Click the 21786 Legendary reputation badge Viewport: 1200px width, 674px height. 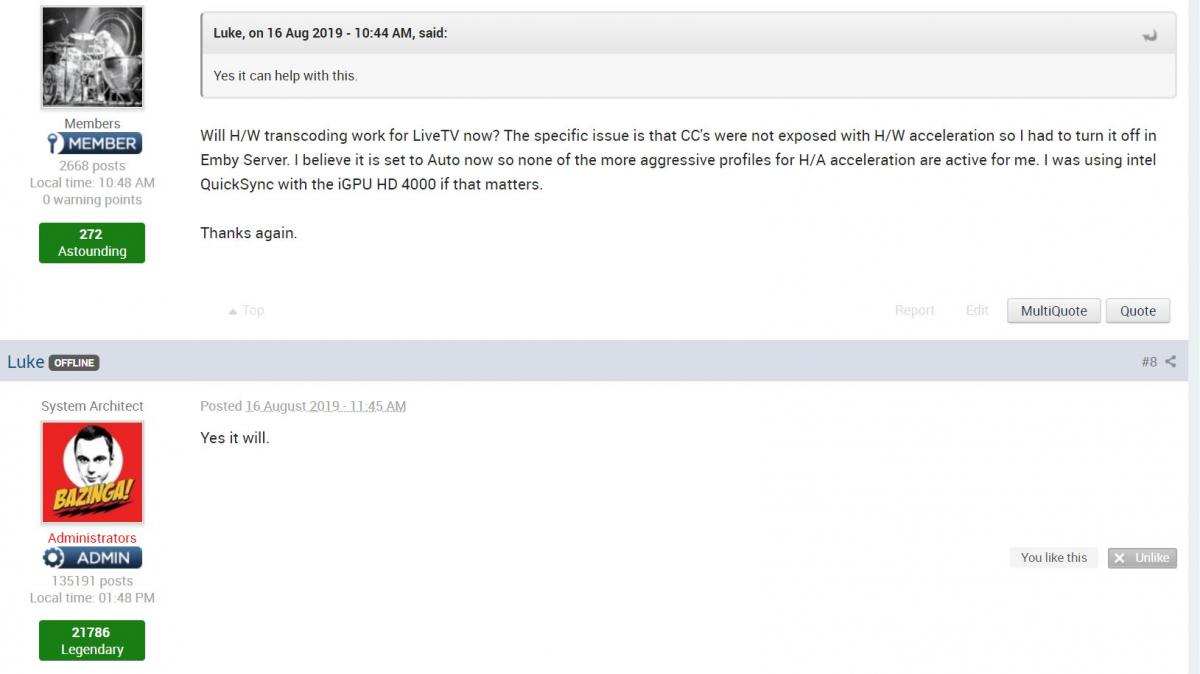pos(92,640)
